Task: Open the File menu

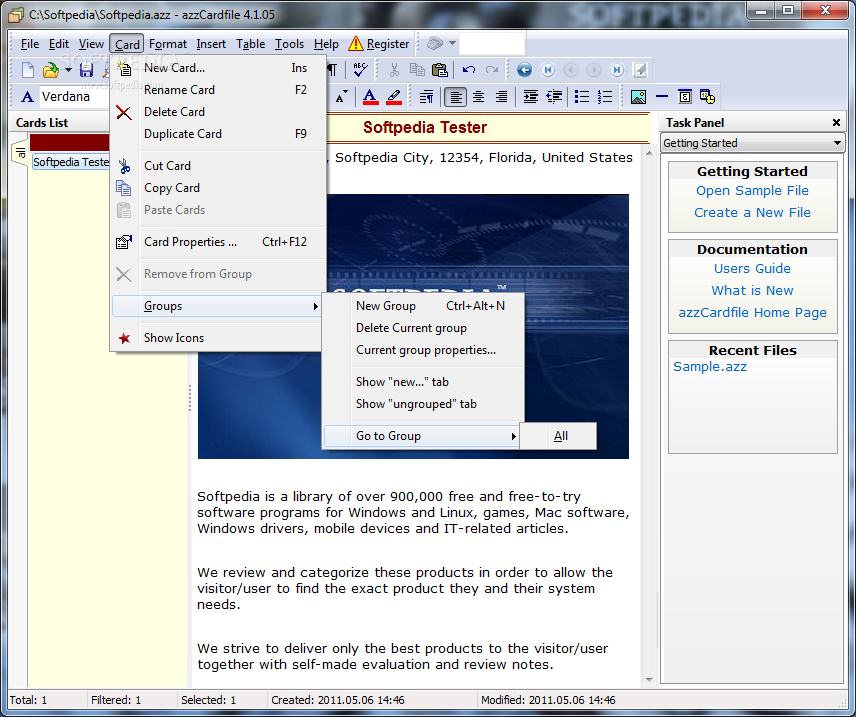Action: click(29, 44)
